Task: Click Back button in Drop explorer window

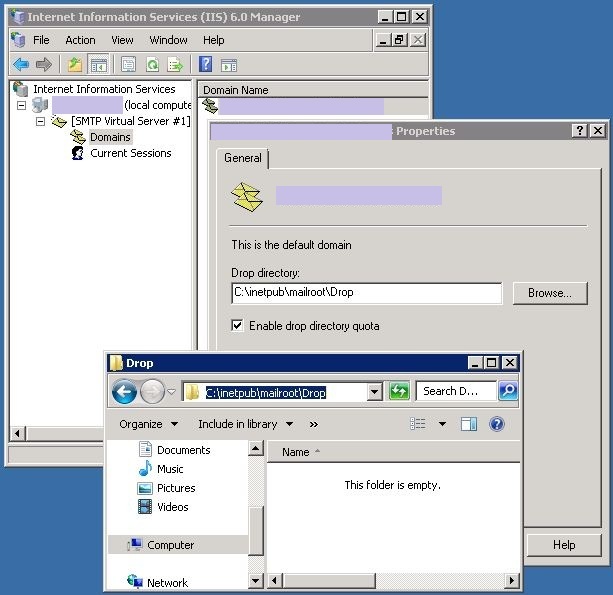Action: pos(124,391)
